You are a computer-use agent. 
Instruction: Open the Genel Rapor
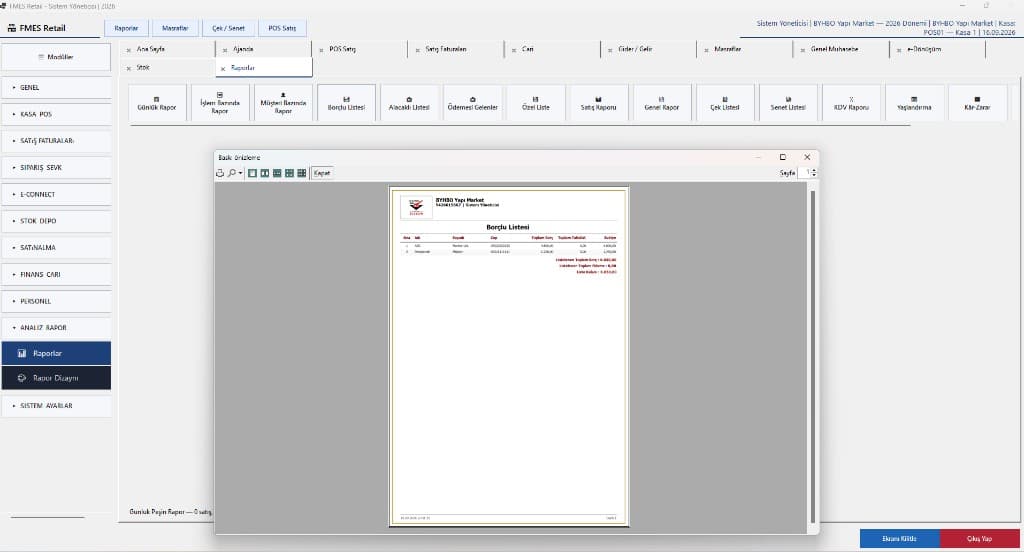[662, 103]
